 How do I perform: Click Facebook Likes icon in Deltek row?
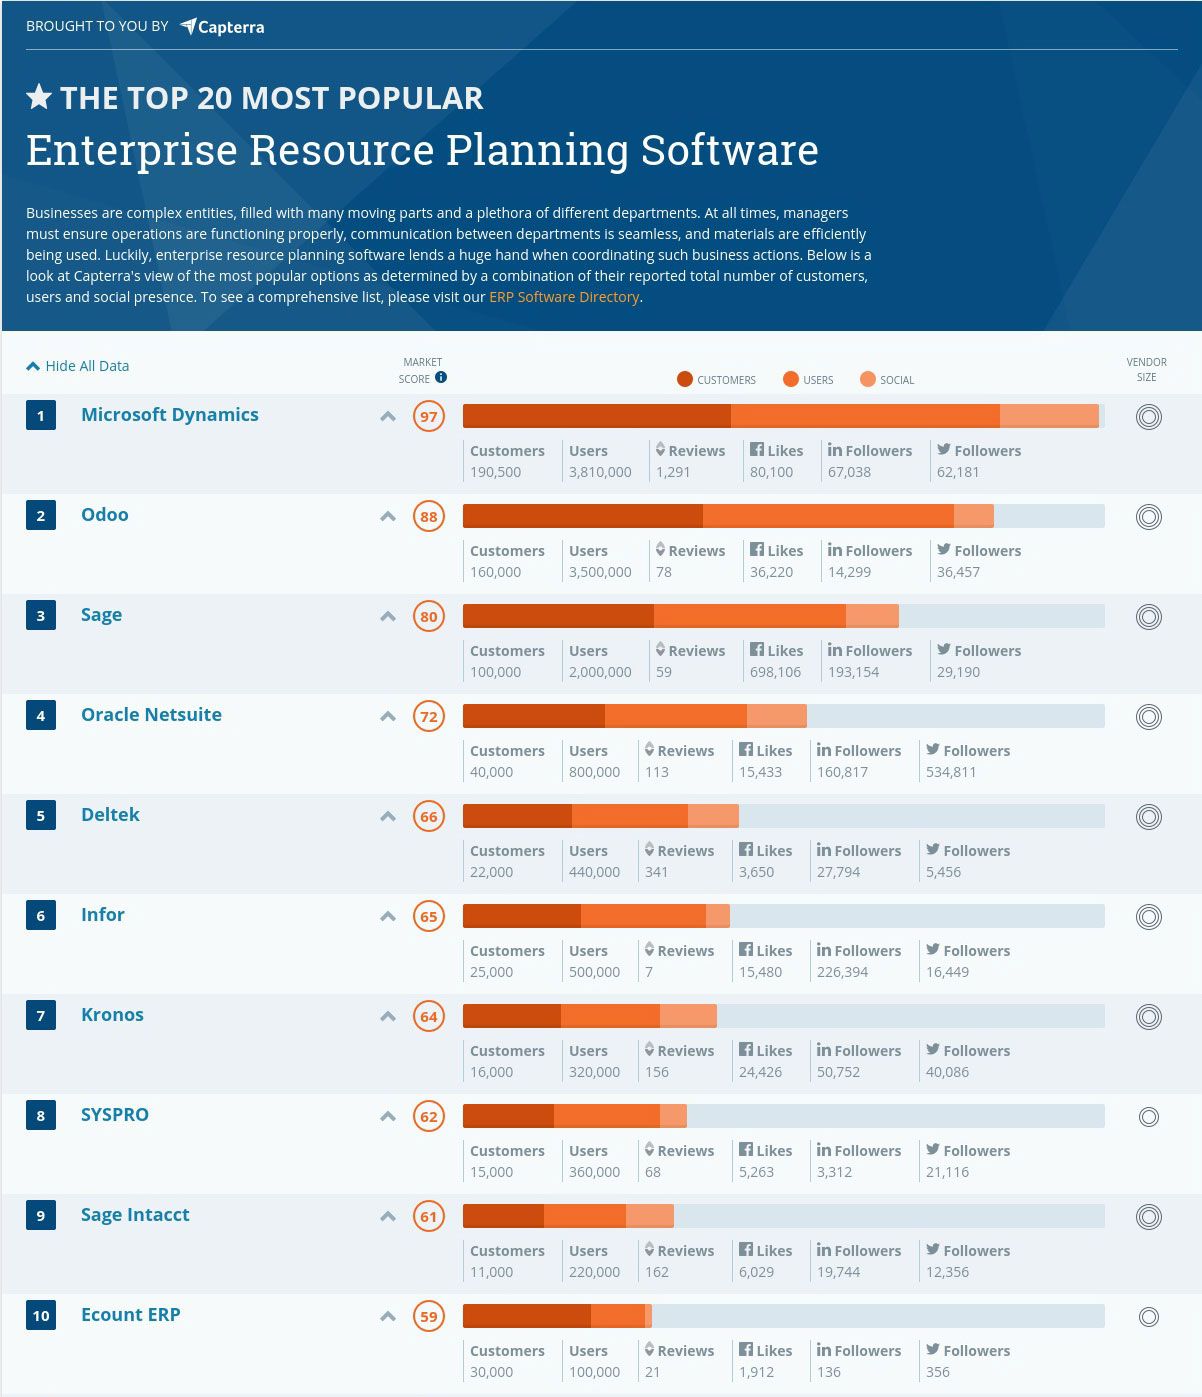[746, 850]
